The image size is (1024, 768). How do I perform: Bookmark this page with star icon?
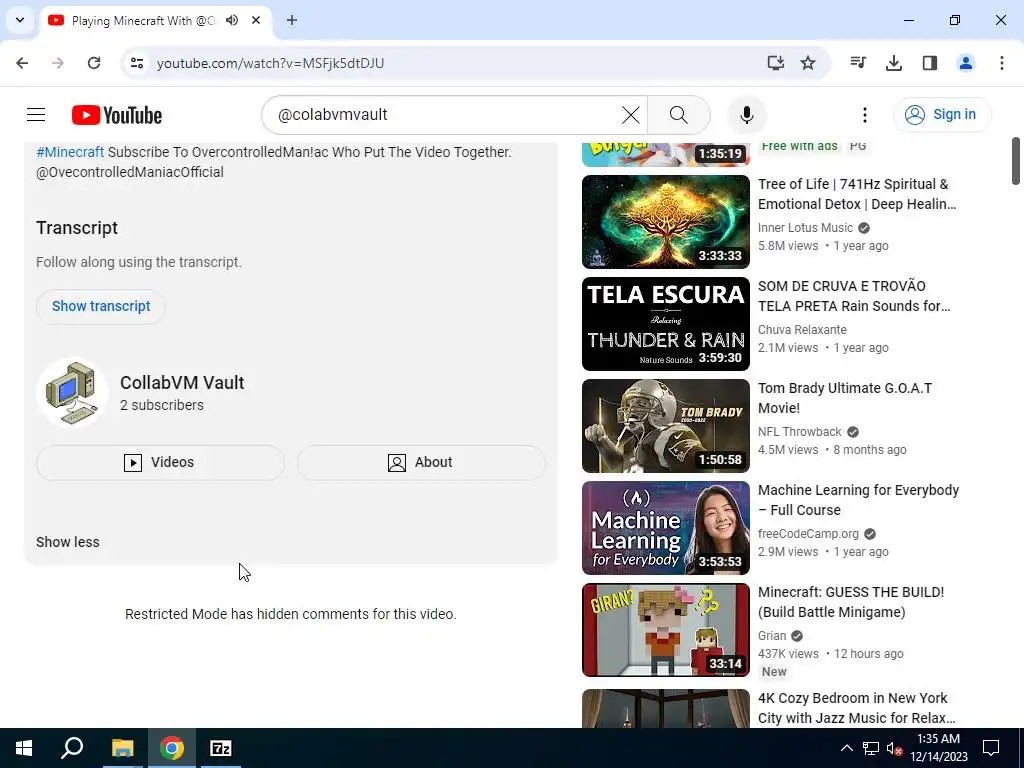point(808,63)
